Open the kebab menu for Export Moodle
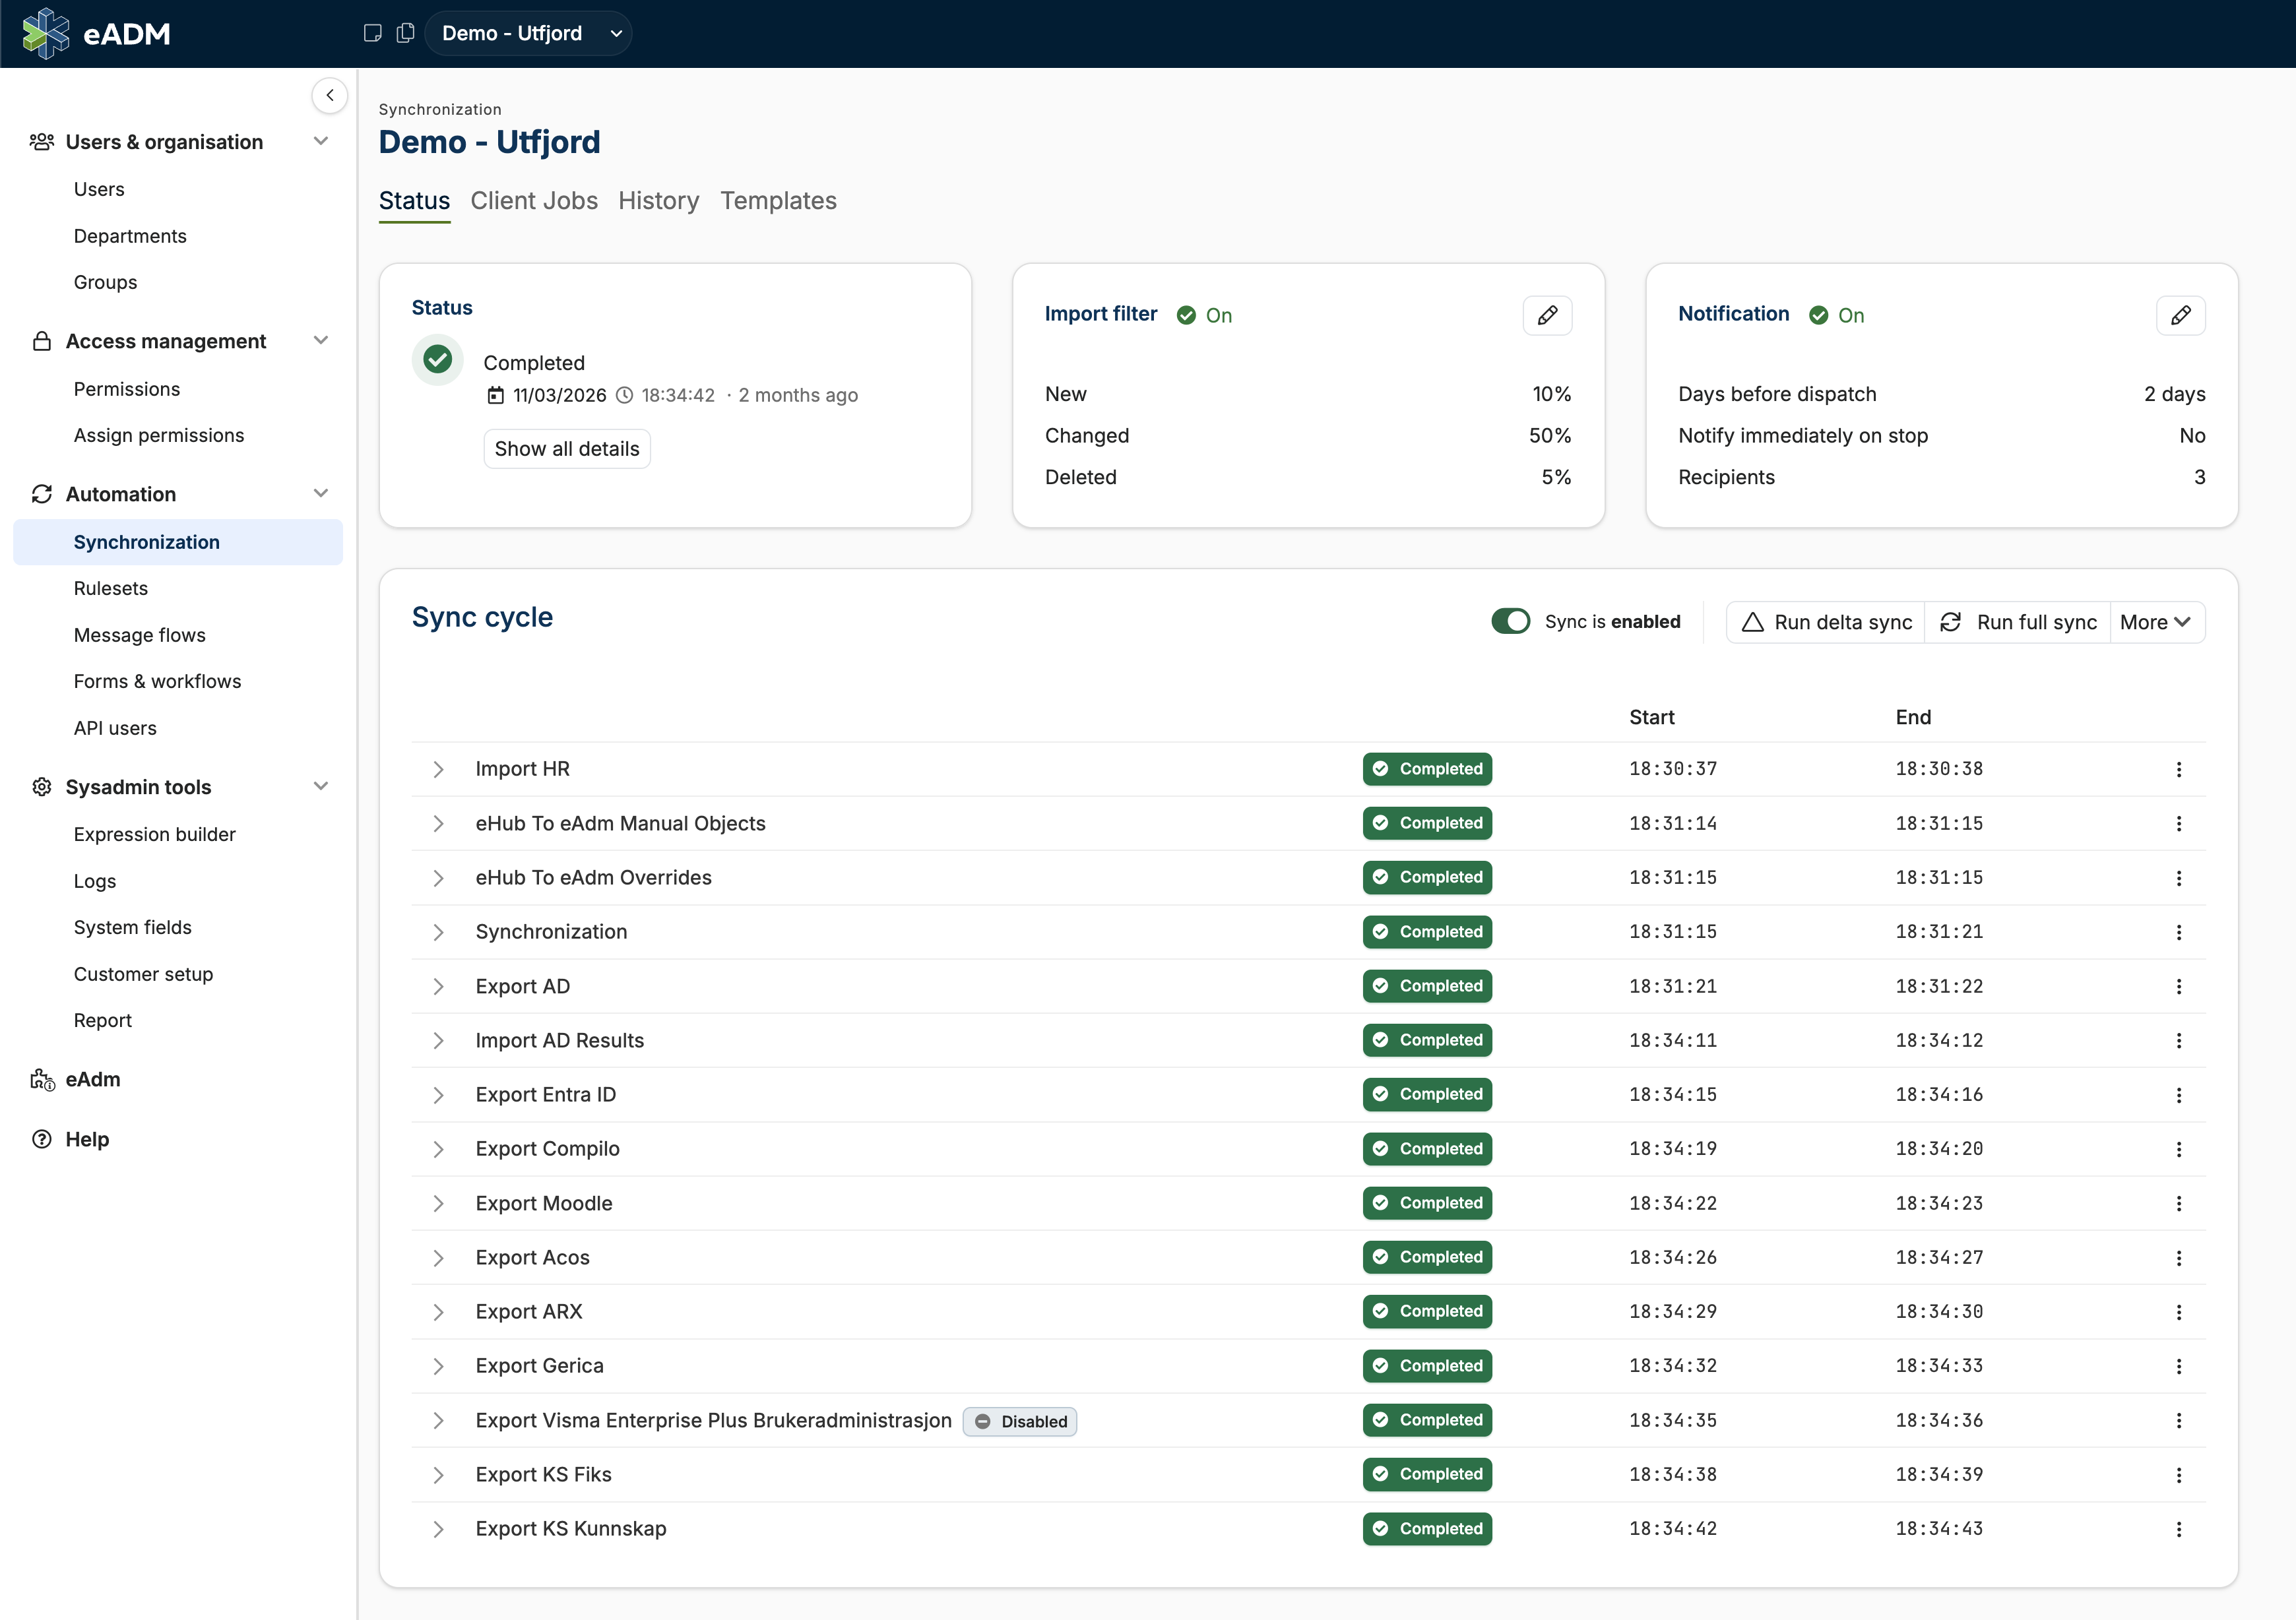Viewport: 2296px width, 1620px height. click(x=2178, y=1203)
